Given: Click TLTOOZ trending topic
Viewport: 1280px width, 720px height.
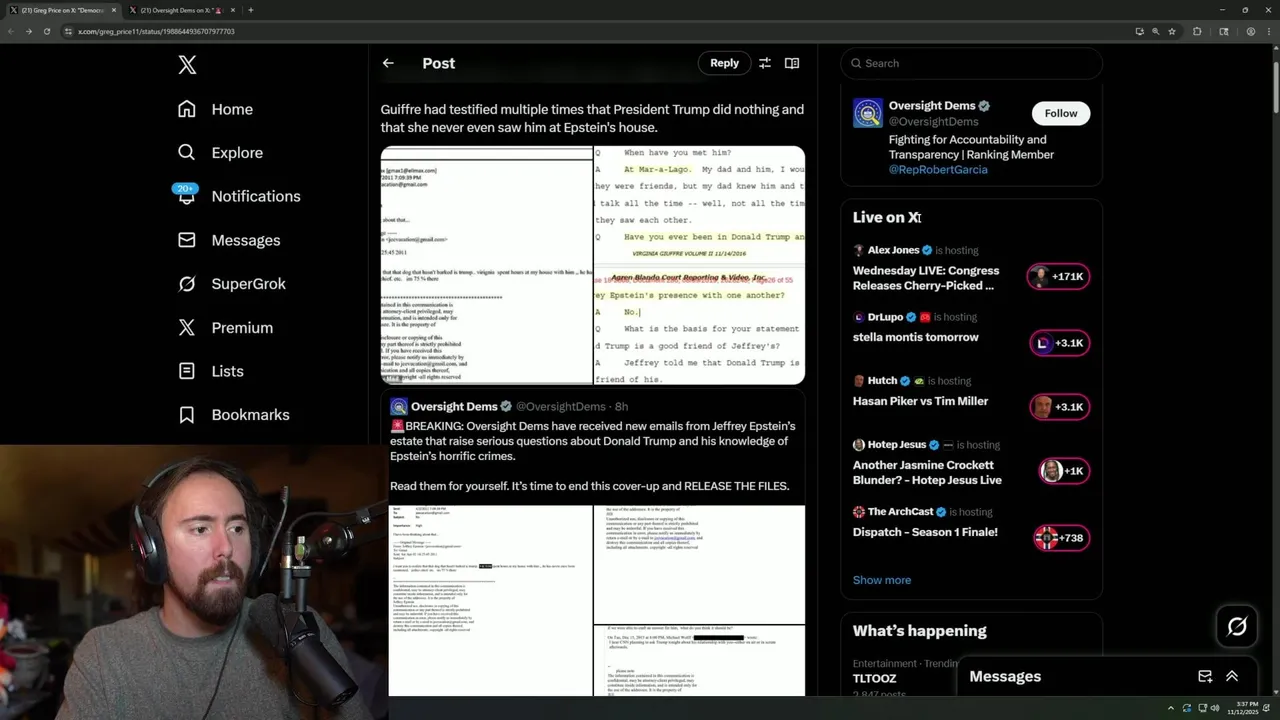Looking at the screenshot, I should pos(874,679).
